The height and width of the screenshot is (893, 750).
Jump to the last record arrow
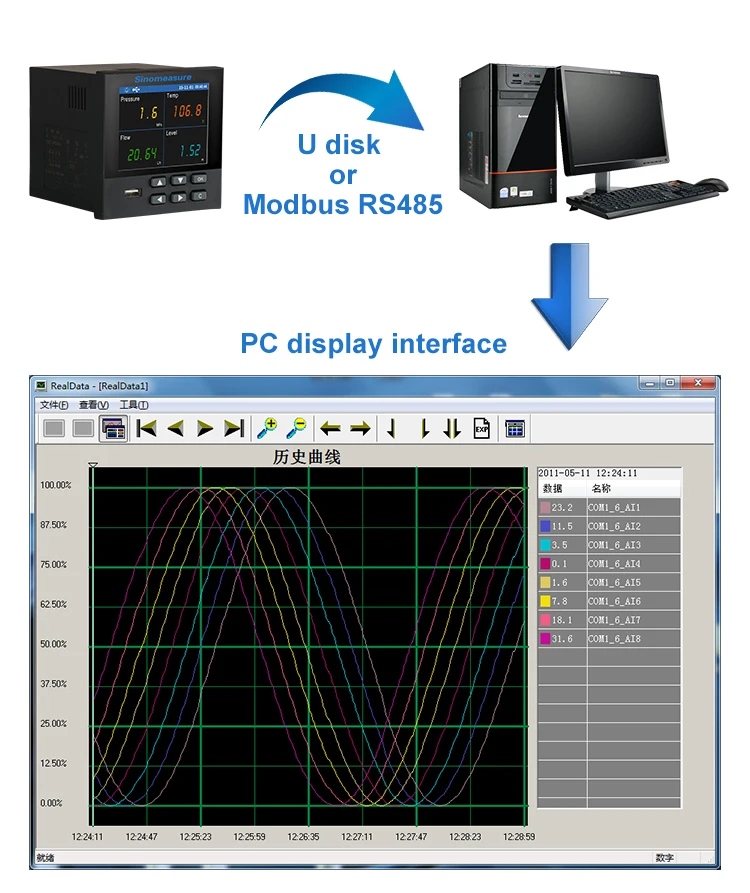(x=234, y=428)
